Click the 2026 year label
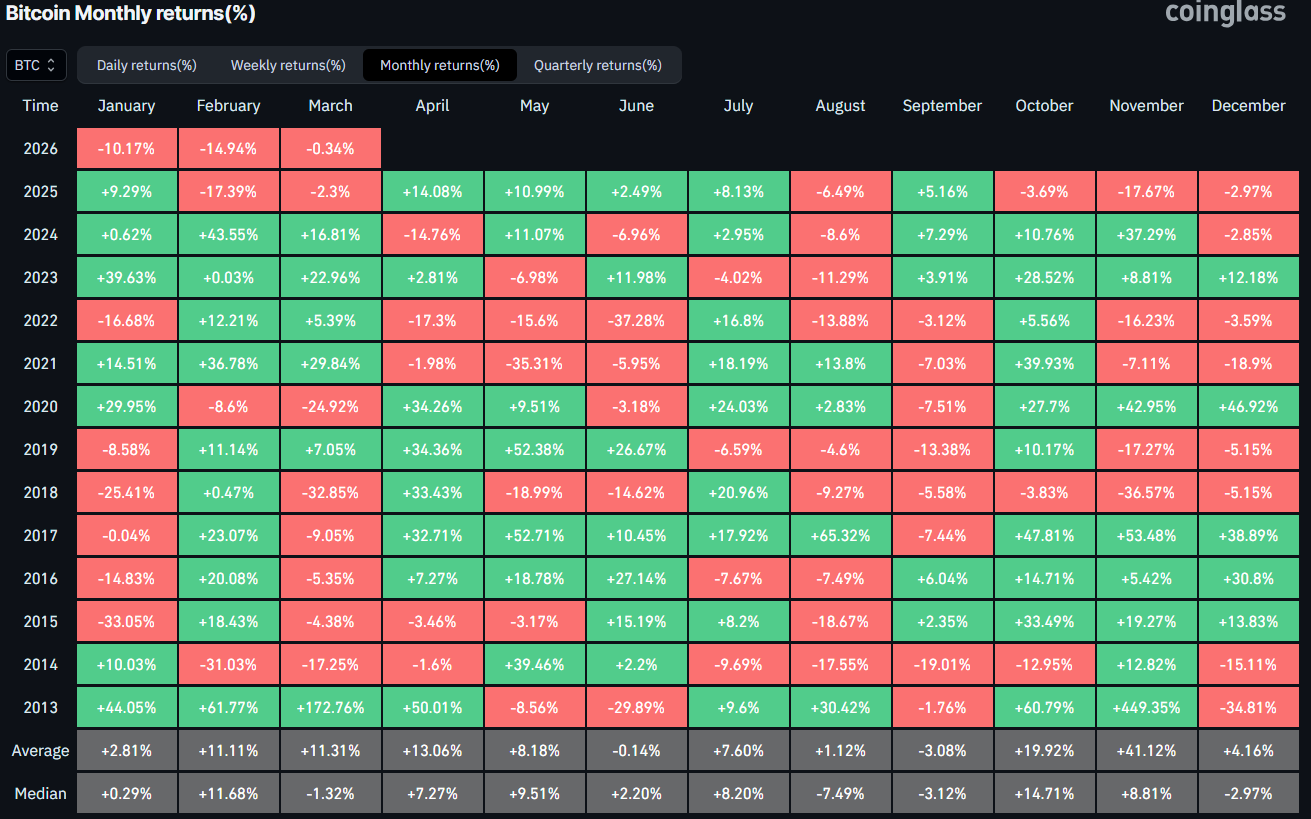Screen dimensions: 1311x819 (x=40, y=147)
